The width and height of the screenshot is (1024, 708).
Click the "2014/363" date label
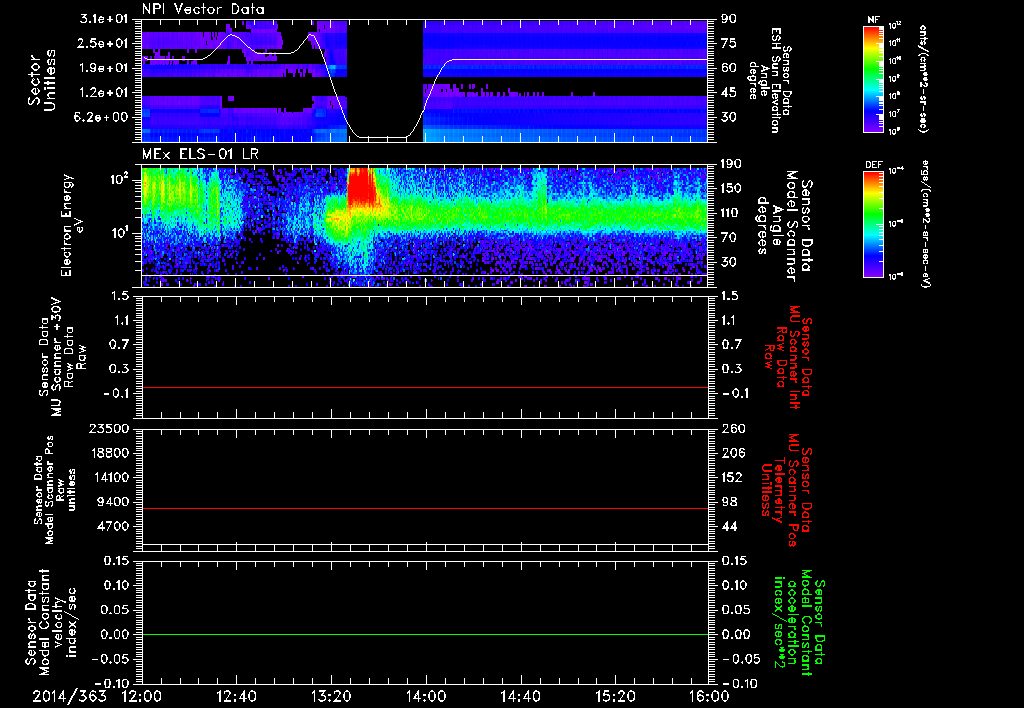click(69, 696)
